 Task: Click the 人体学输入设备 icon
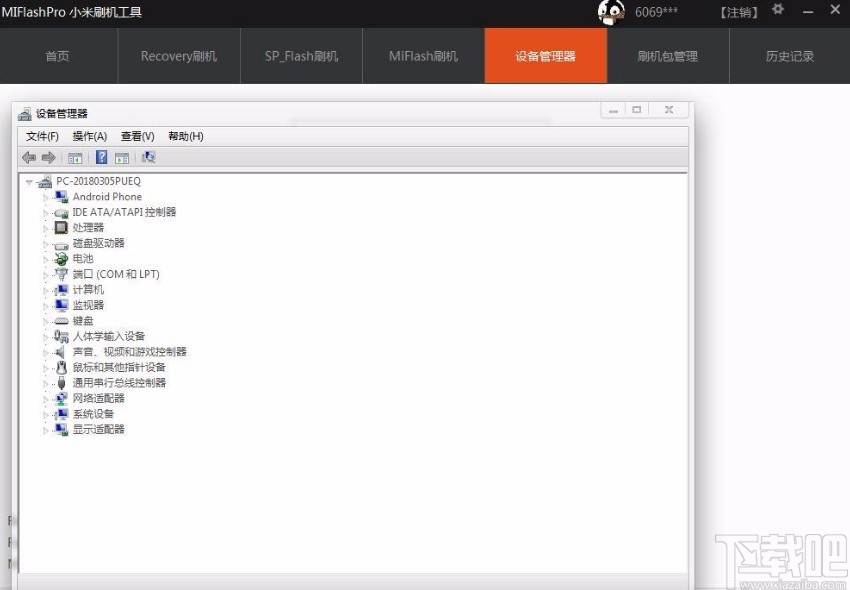61,336
